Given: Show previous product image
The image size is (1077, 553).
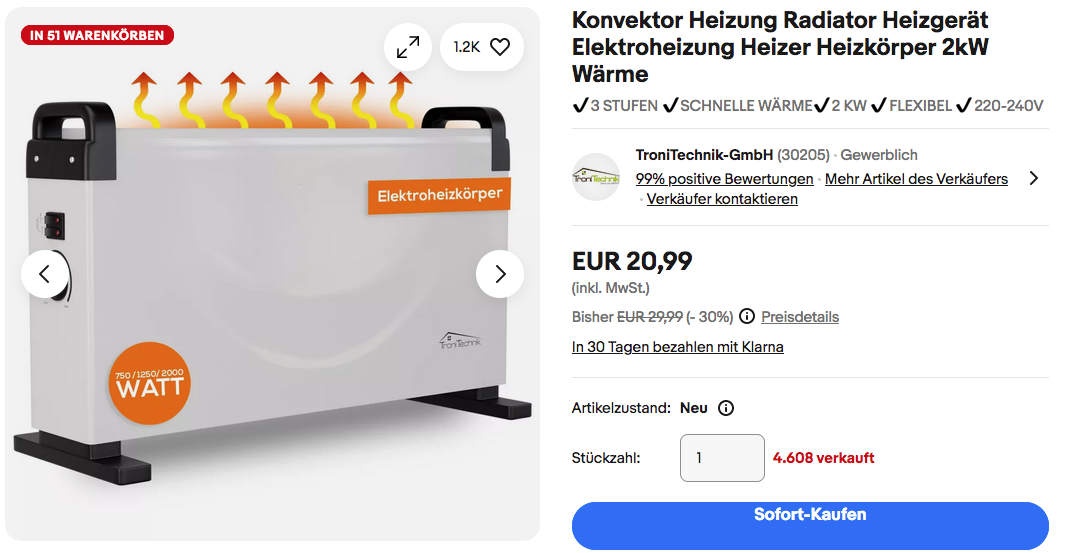Looking at the screenshot, I should coord(45,274).
